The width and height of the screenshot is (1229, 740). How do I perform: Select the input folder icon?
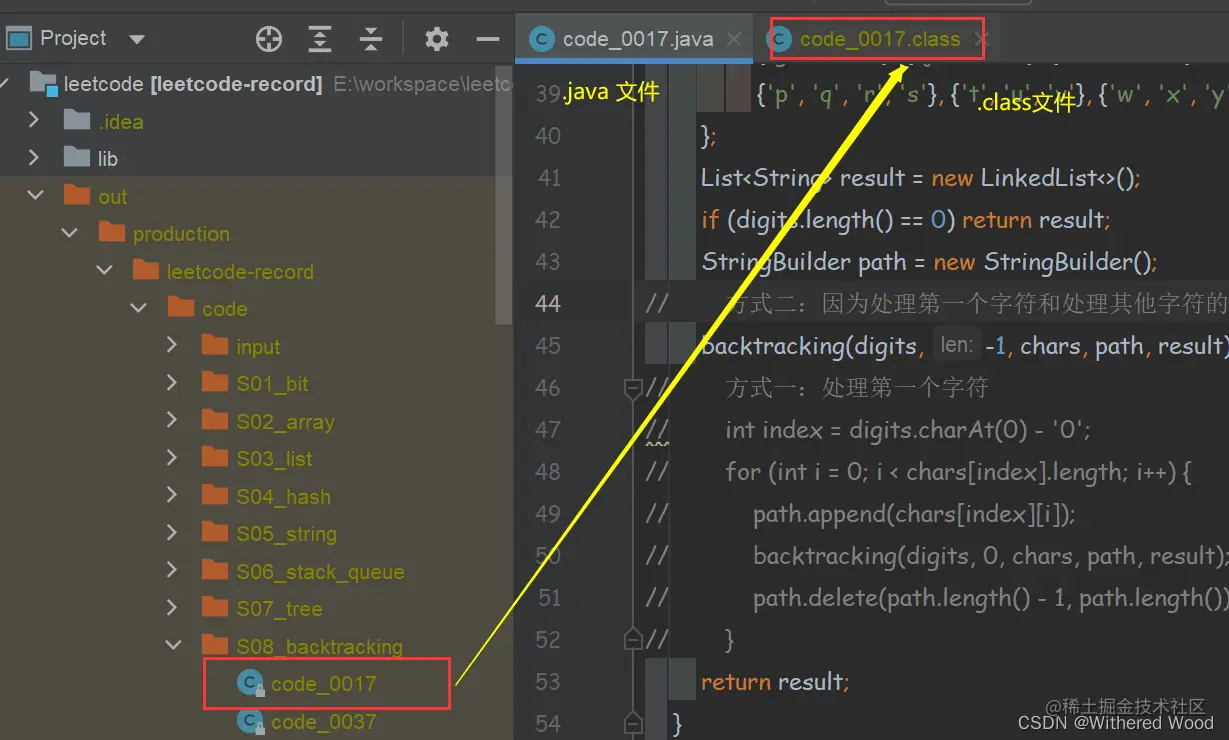(215, 345)
